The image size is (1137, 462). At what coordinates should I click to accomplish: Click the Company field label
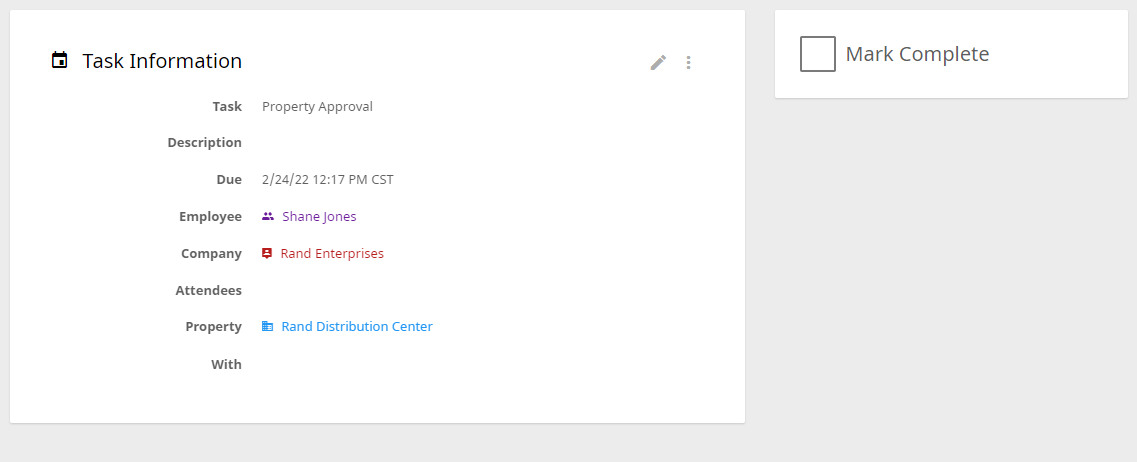211,253
